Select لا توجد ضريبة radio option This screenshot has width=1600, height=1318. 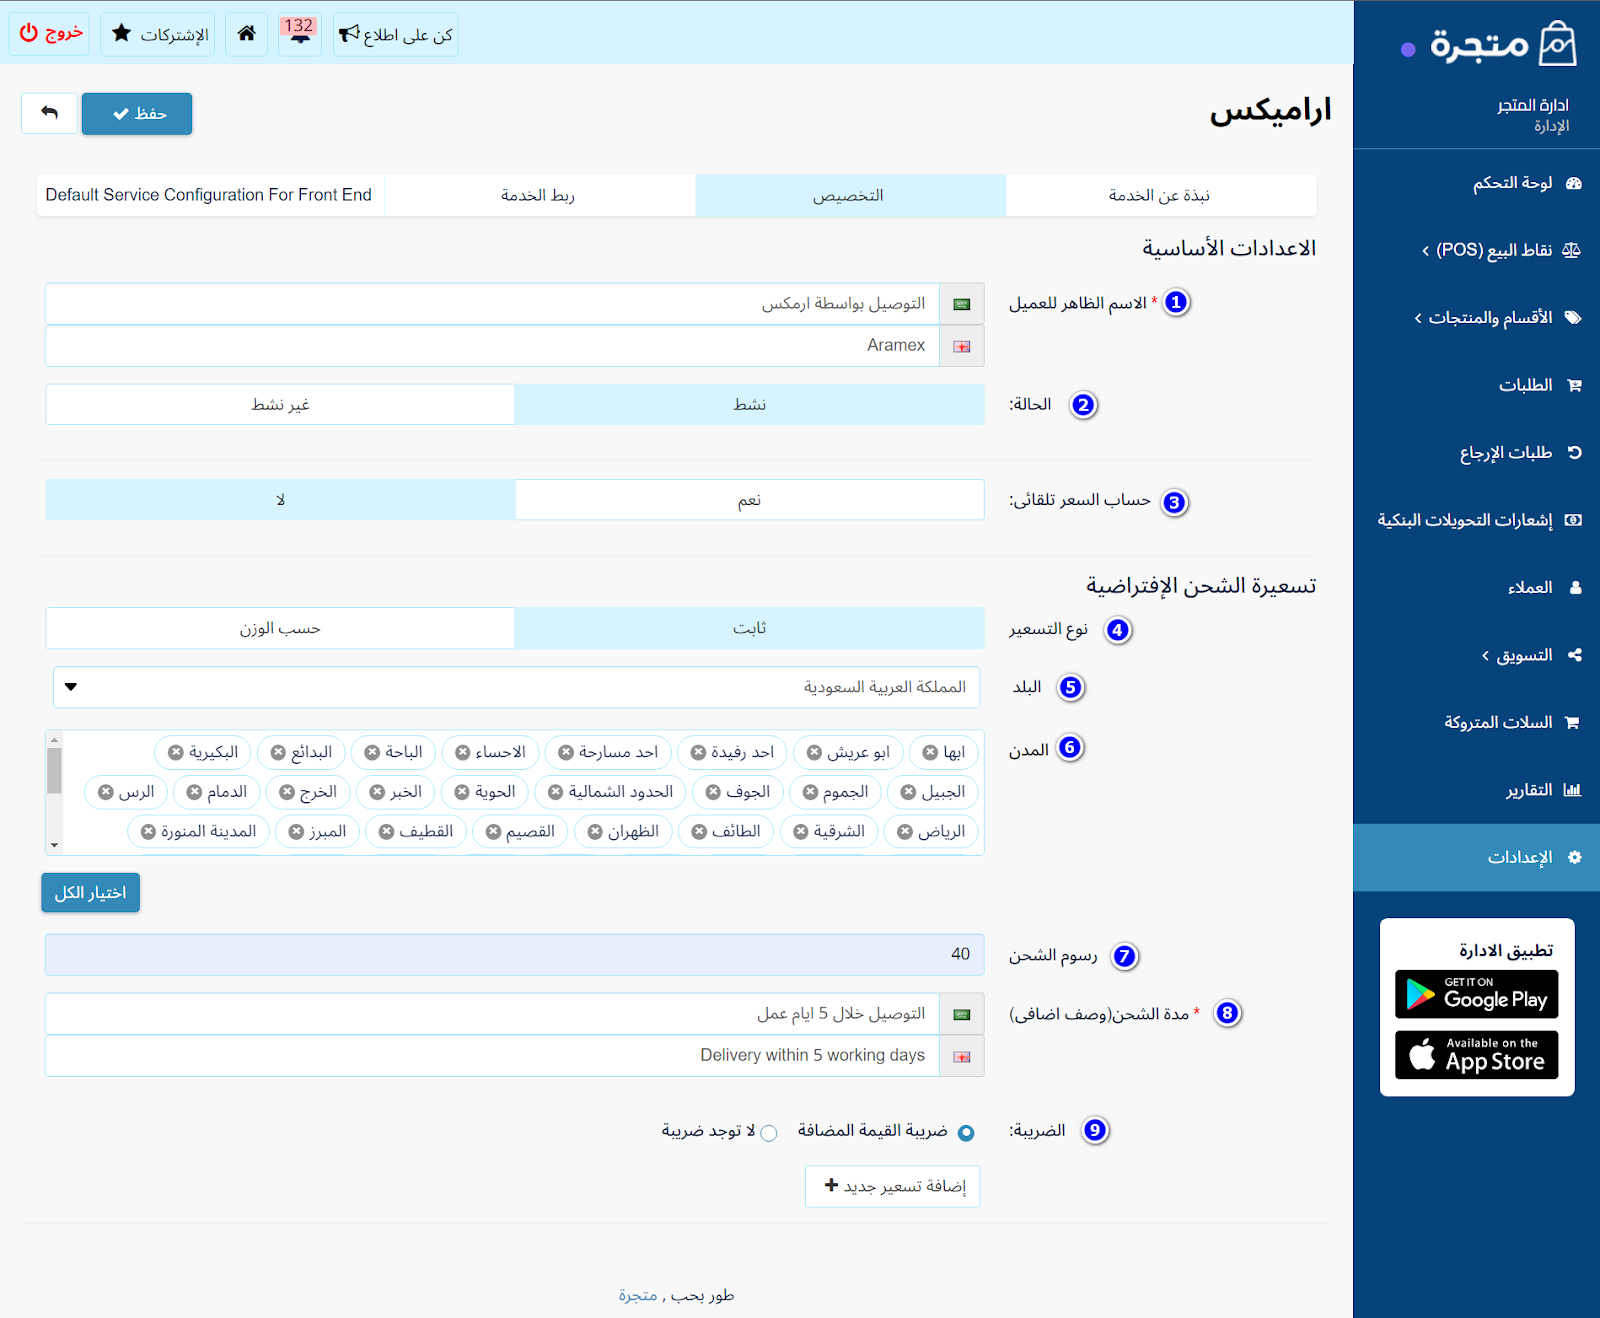769,1133
